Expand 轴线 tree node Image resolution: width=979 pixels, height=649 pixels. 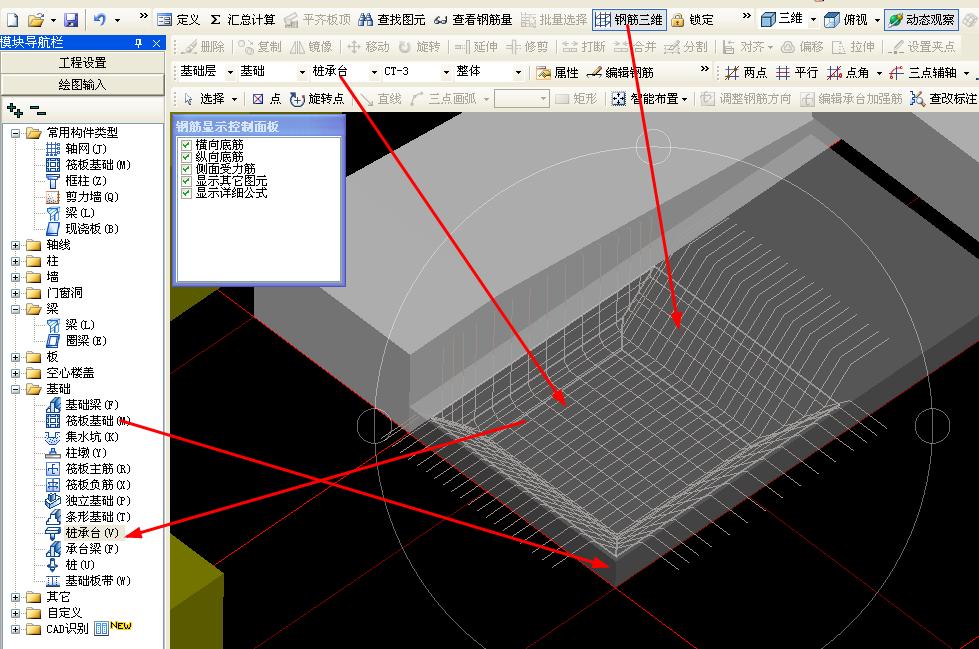click(x=16, y=245)
